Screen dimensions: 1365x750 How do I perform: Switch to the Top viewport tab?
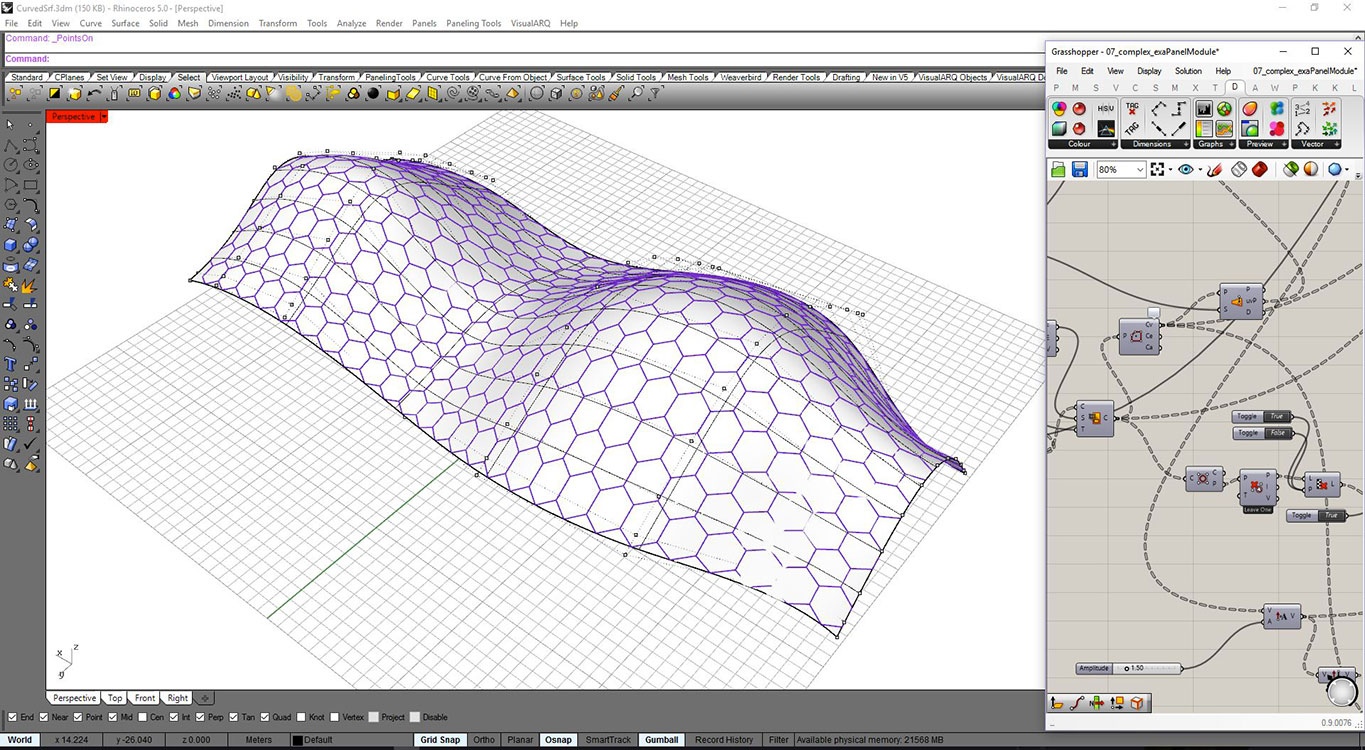[115, 698]
